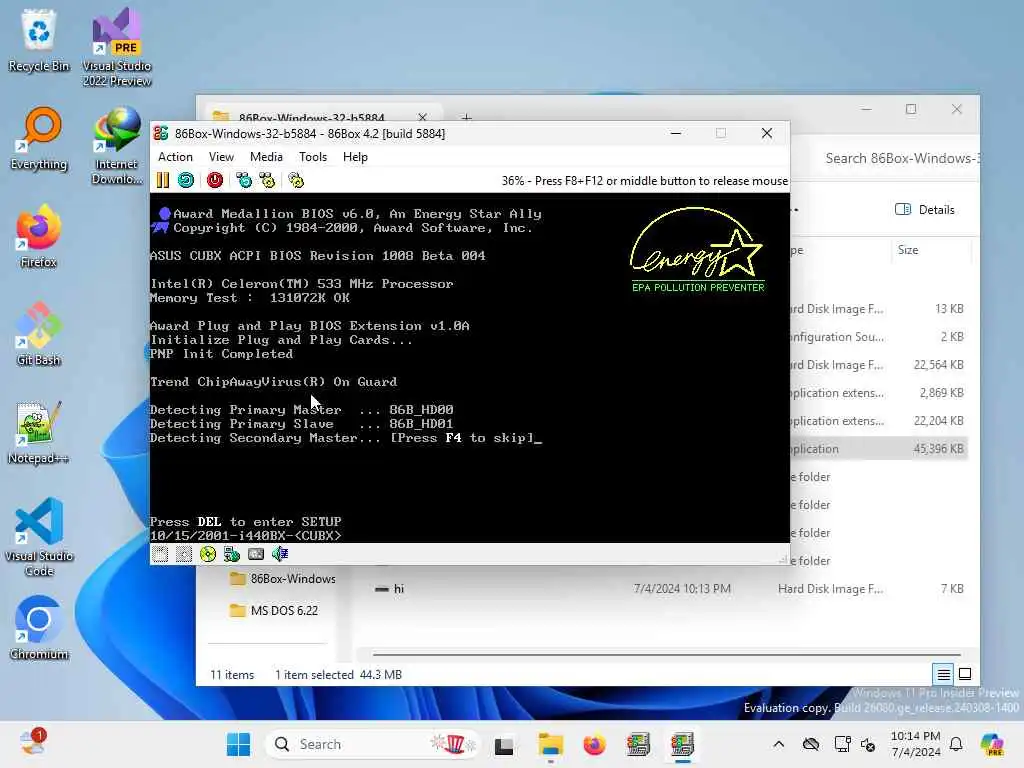Click the Size column header in Explorer
This screenshot has height=768, width=1024.
931,250
